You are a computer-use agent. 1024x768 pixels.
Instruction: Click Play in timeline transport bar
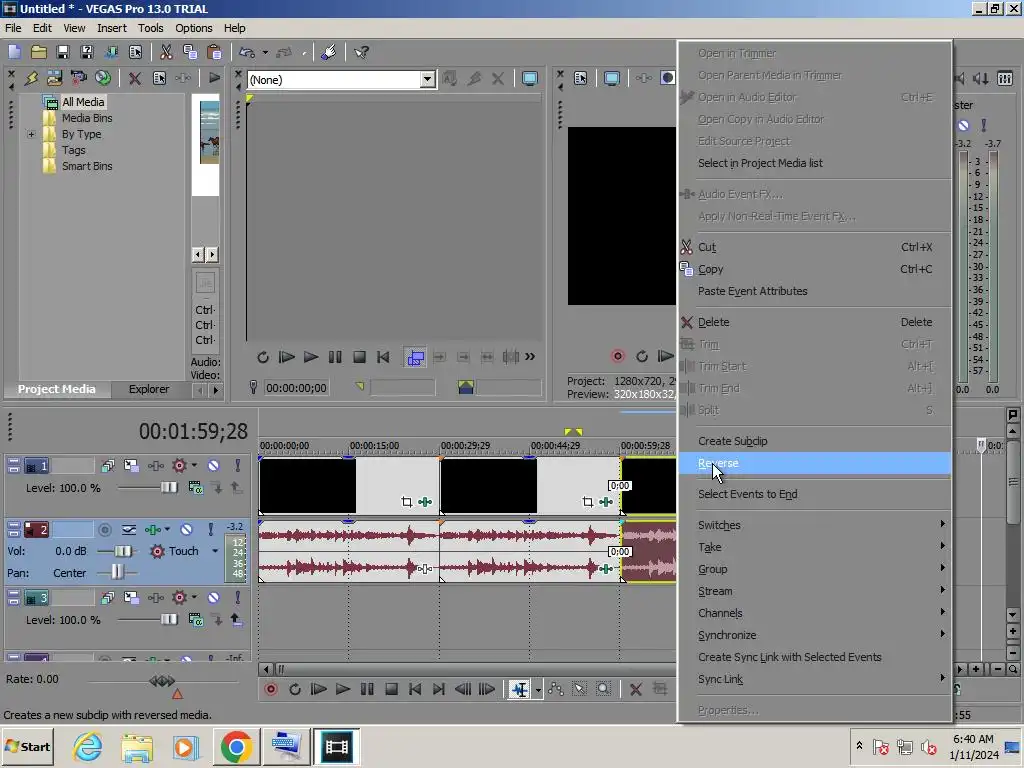click(x=342, y=689)
